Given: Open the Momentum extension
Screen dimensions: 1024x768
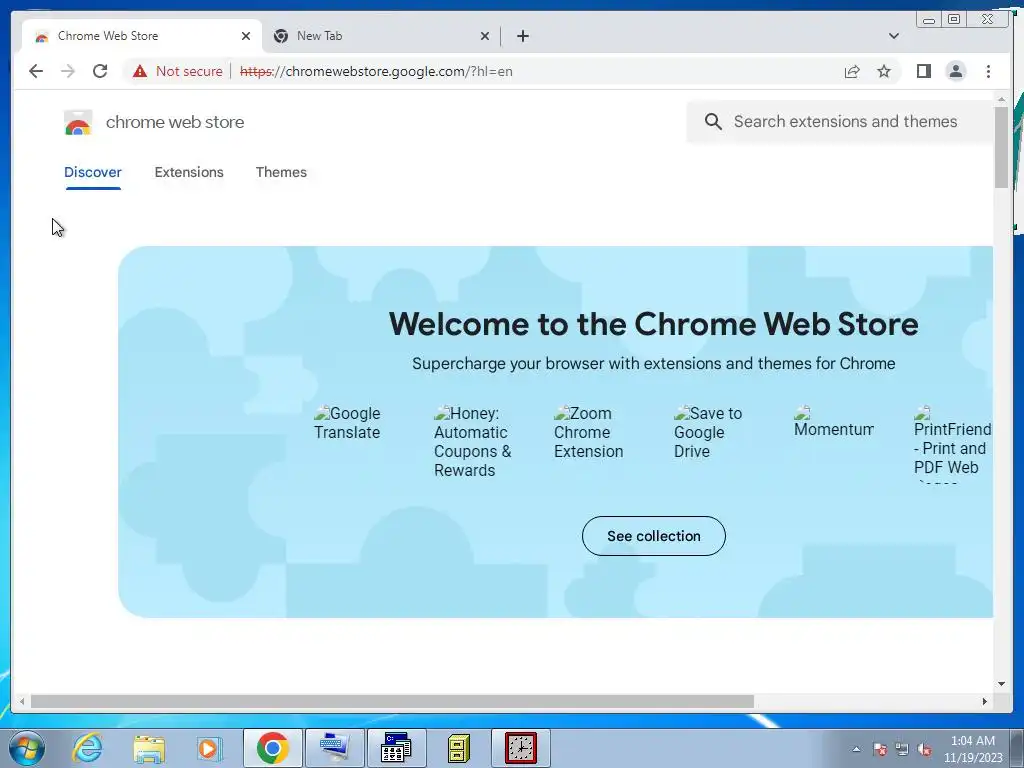Looking at the screenshot, I should tap(833, 421).
